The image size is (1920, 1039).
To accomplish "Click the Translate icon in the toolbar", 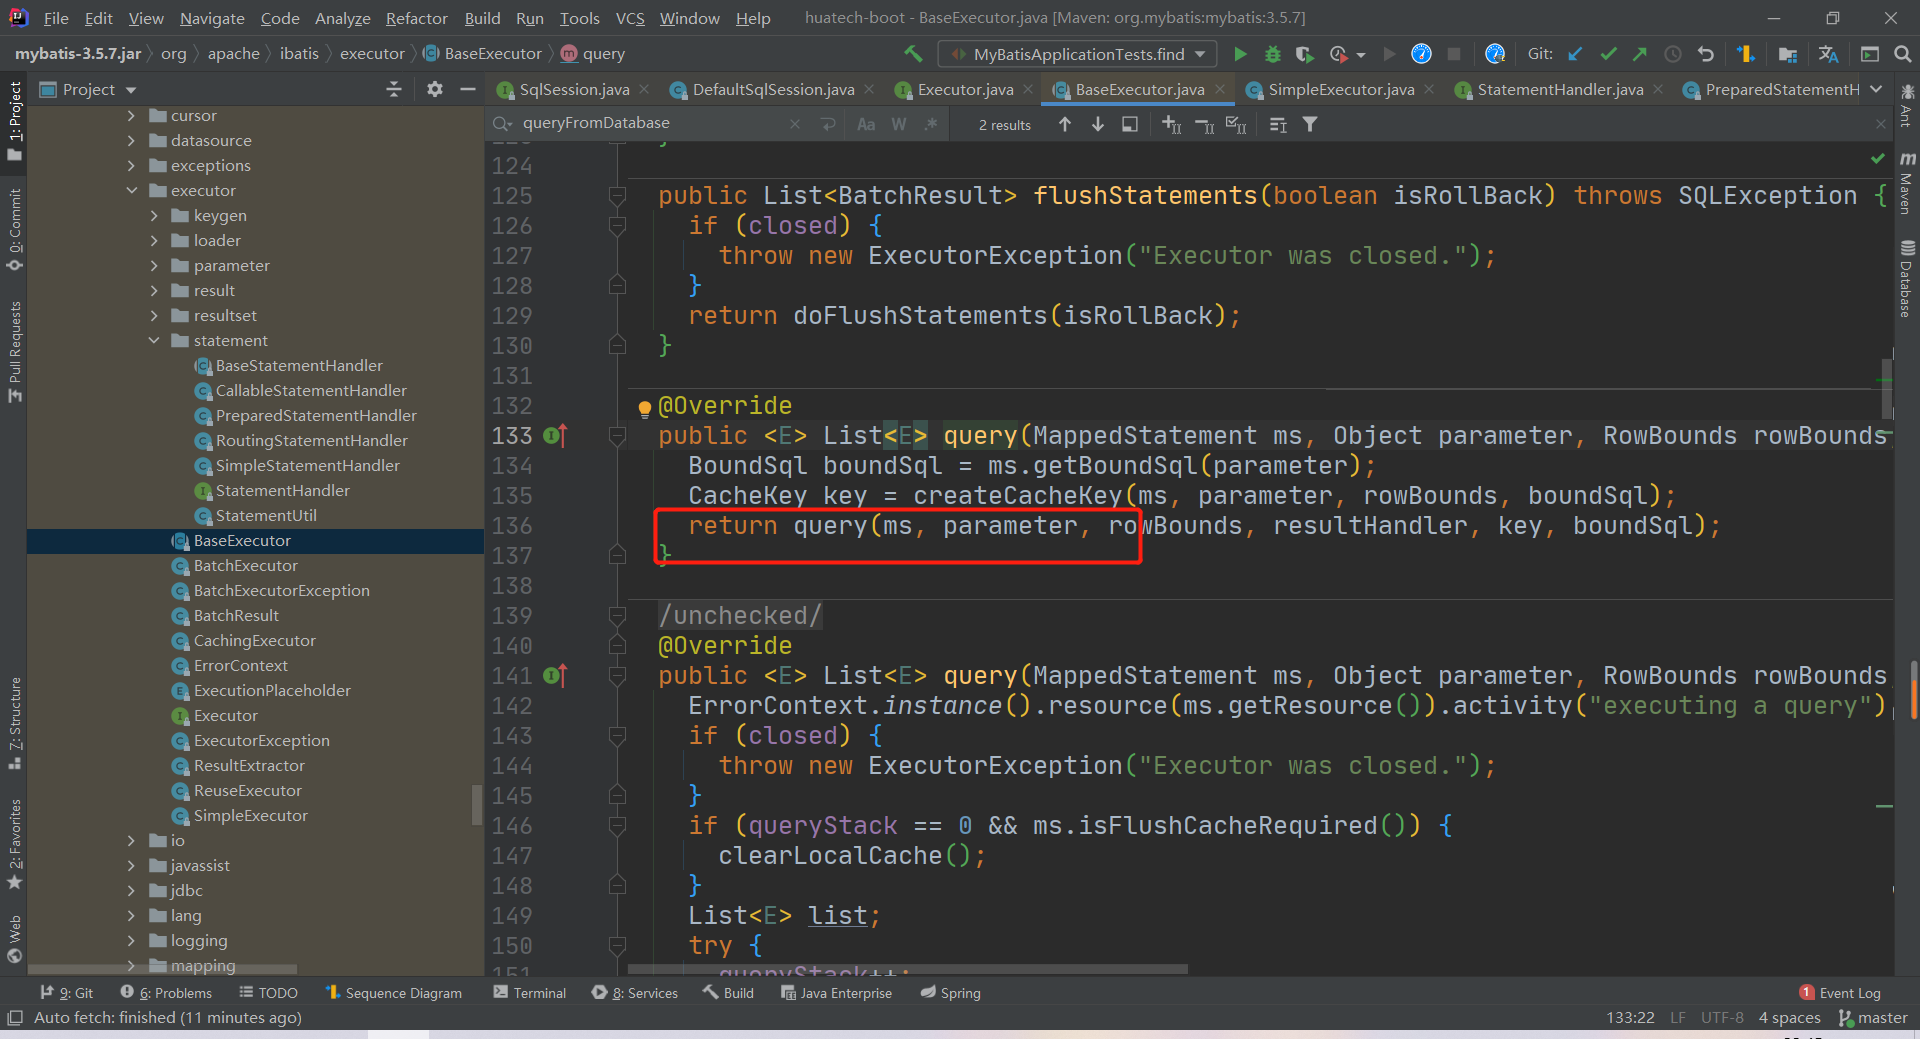I will tap(1829, 54).
